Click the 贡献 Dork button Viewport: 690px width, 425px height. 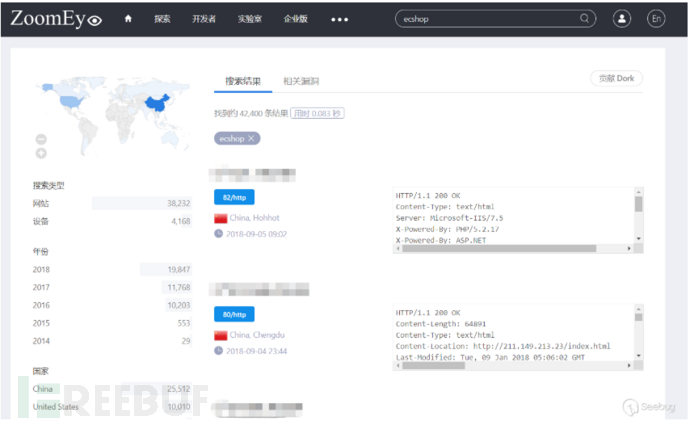point(616,78)
